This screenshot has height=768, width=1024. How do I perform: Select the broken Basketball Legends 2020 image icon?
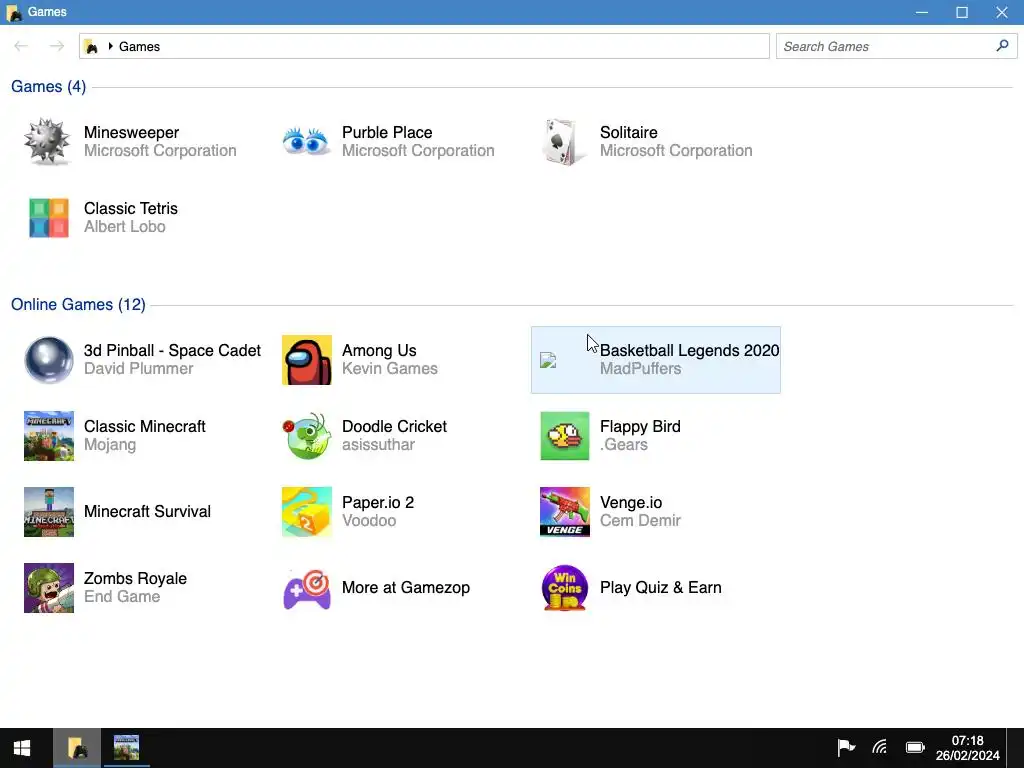coord(548,360)
